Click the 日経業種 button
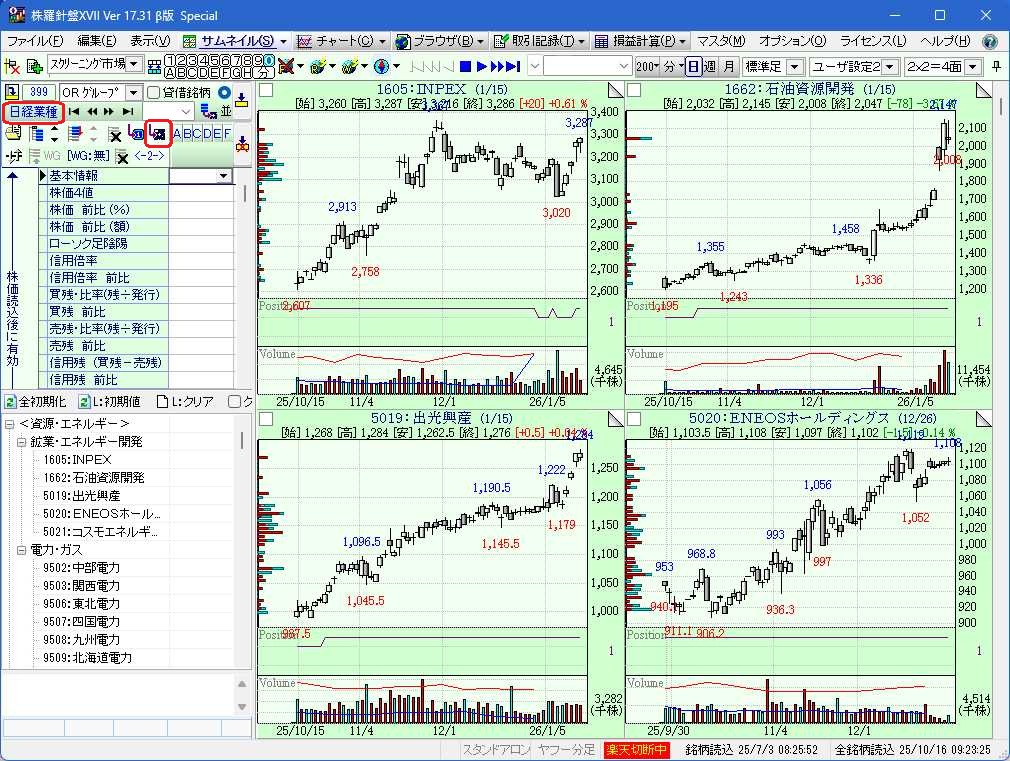 coord(34,111)
